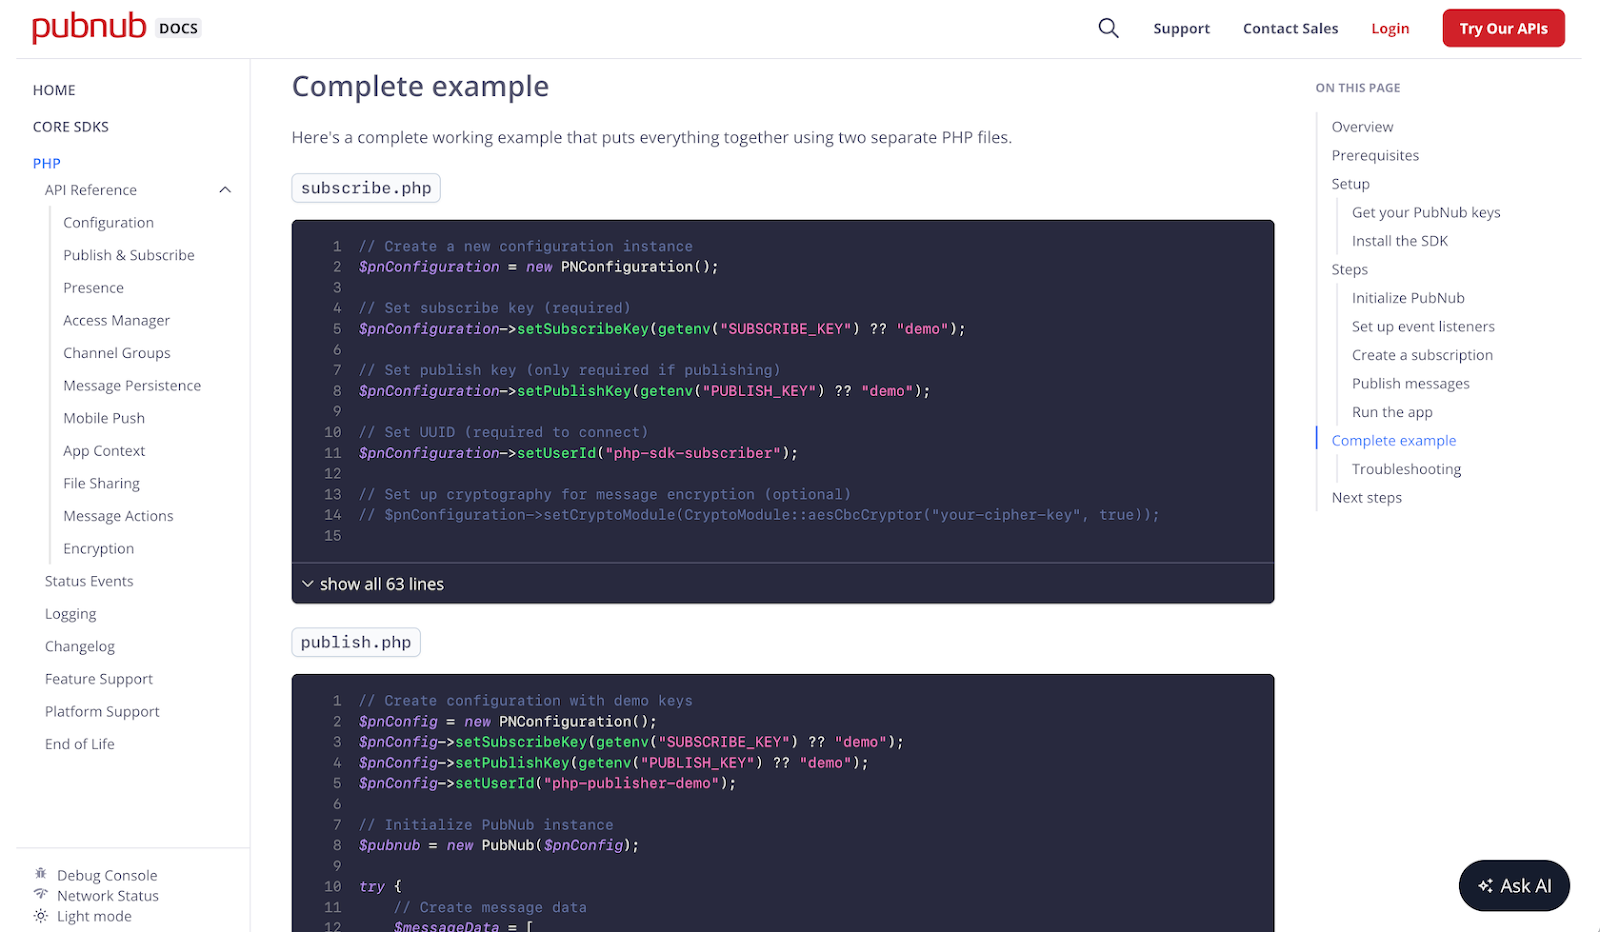The width and height of the screenshot is (1600, 932).
Task: Select the sun icon for Light mode
Action: coord(40,916)
